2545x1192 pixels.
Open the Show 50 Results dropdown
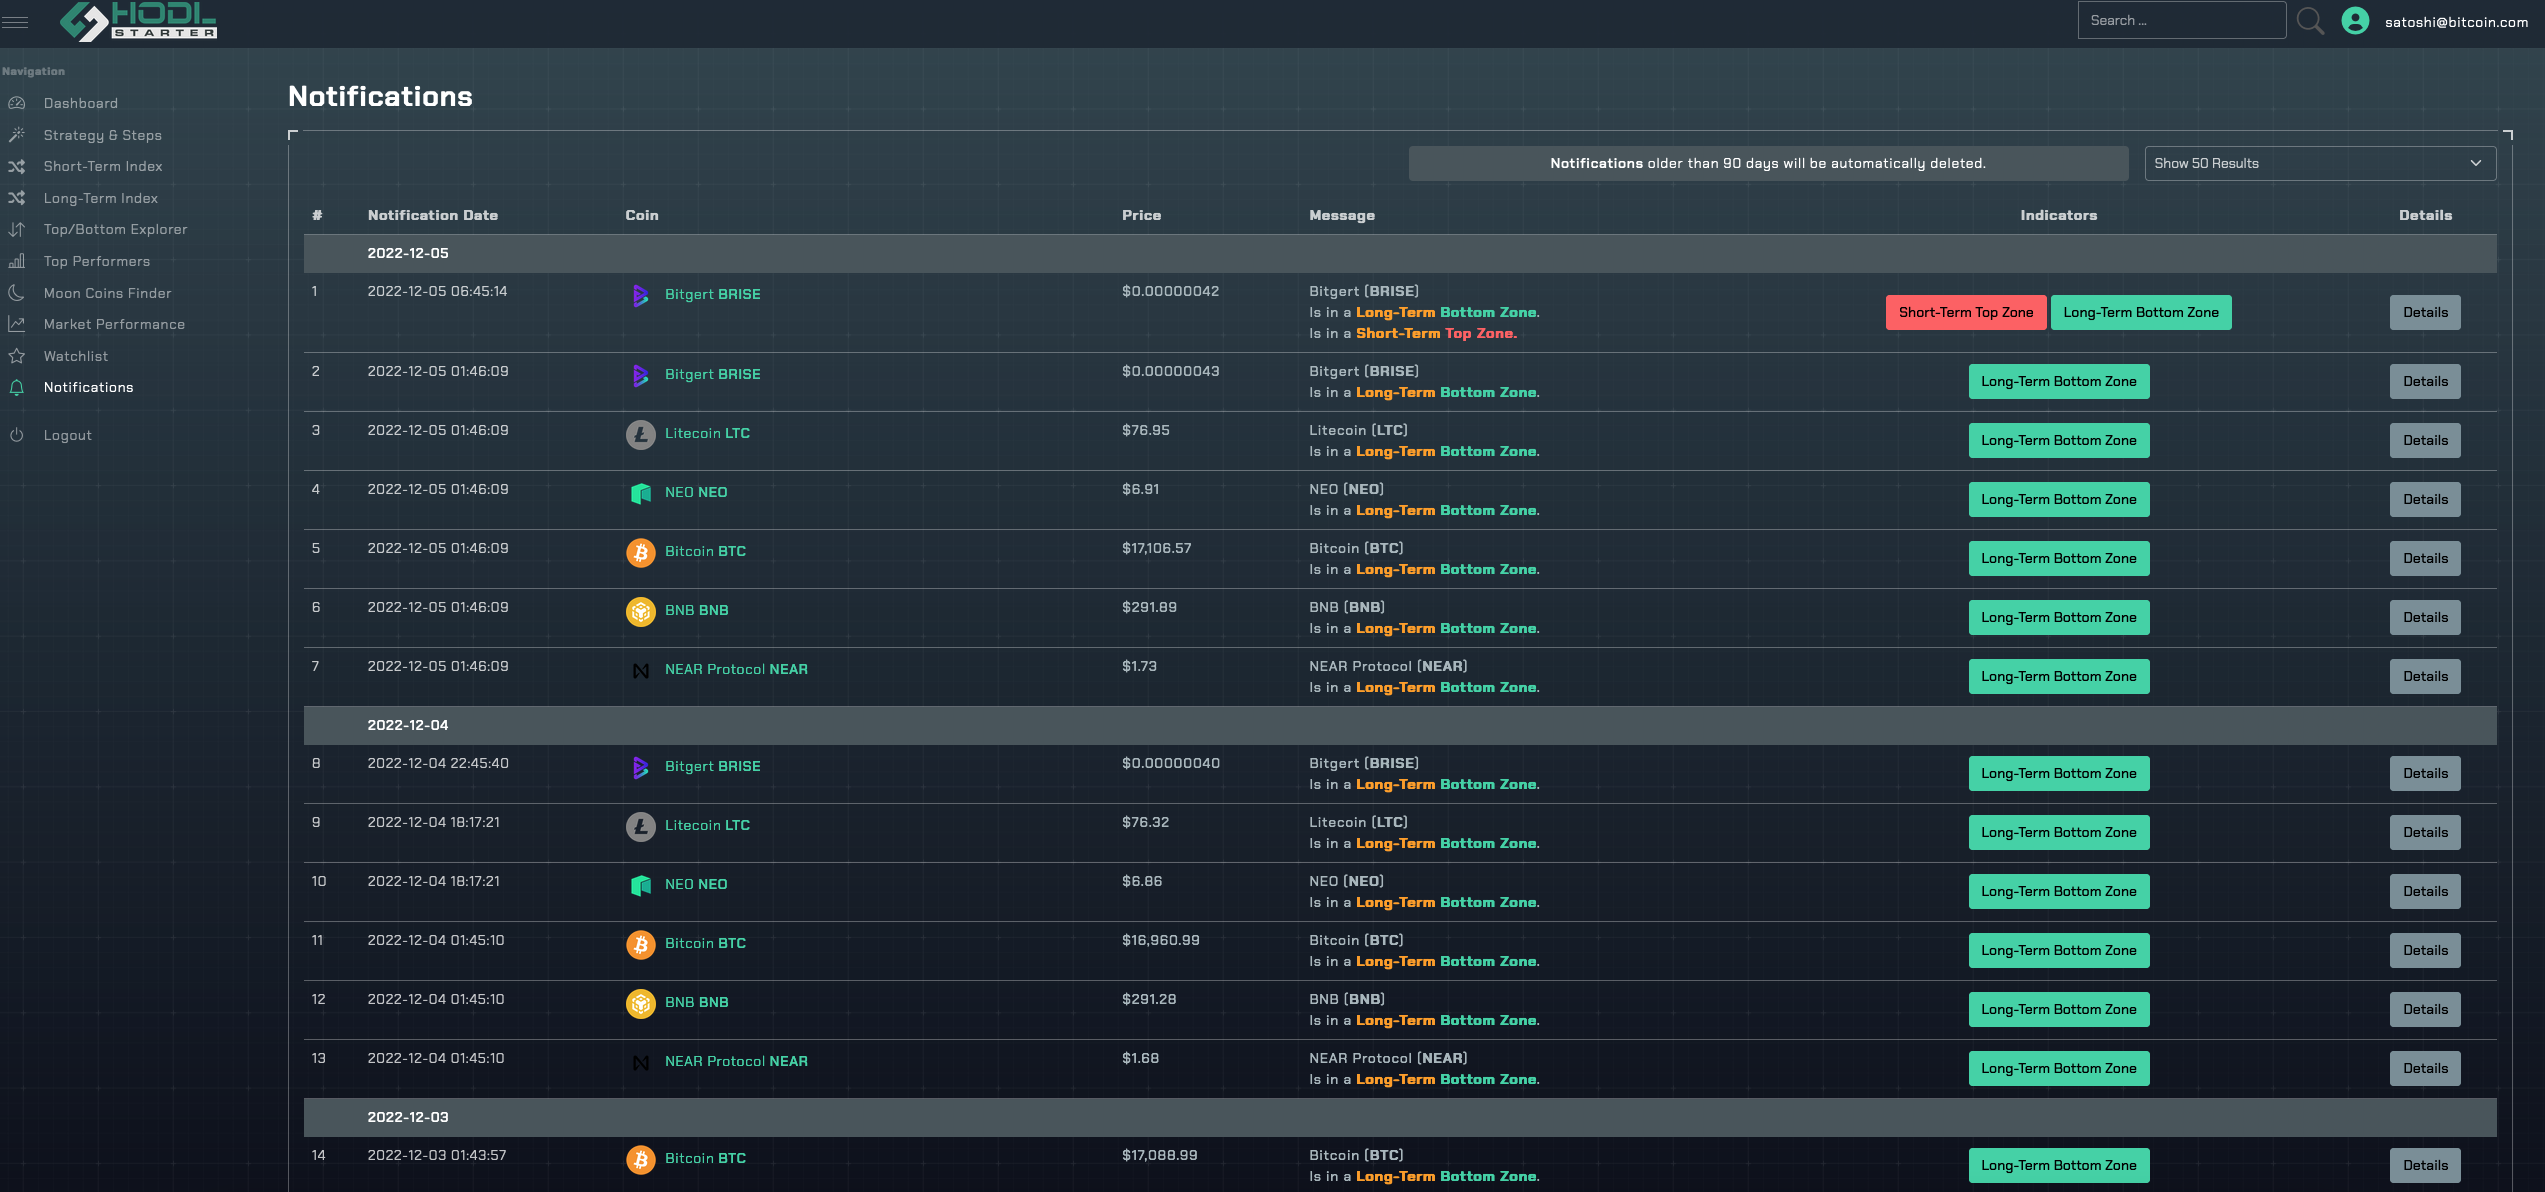pyautogui.click(x=2320, y=163)
